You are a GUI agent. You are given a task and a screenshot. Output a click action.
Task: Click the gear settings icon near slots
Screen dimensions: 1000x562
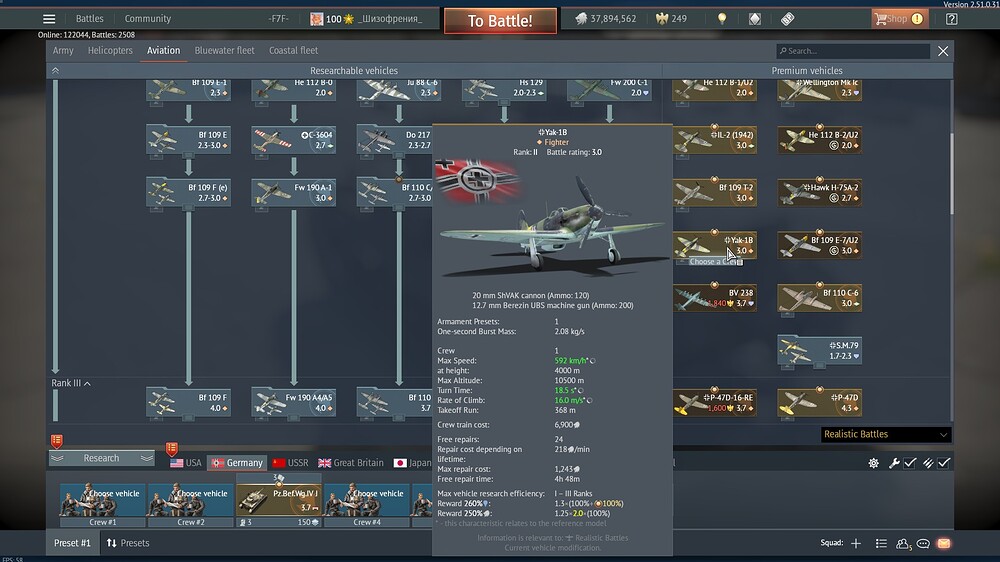coord(873,463)
